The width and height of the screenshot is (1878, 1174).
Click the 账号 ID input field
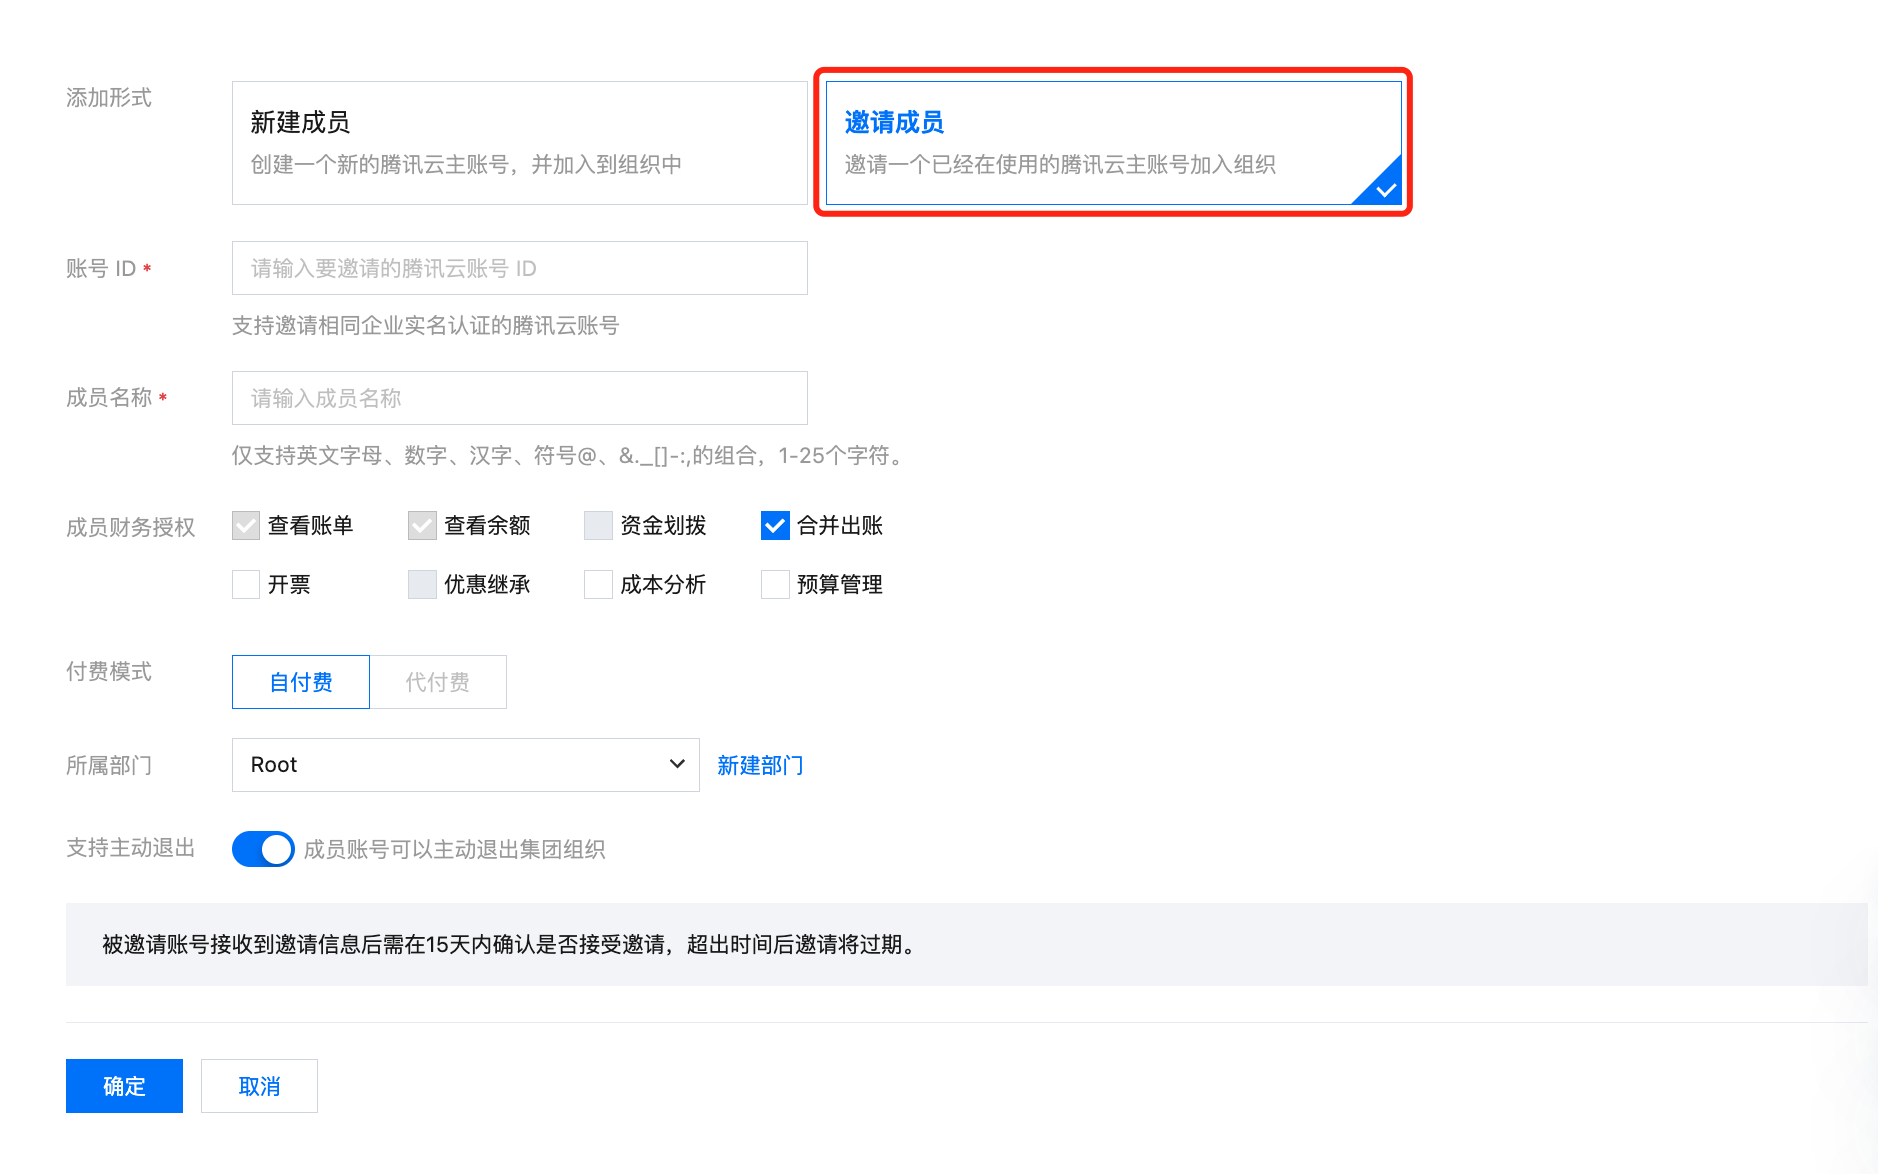point(519,268)
